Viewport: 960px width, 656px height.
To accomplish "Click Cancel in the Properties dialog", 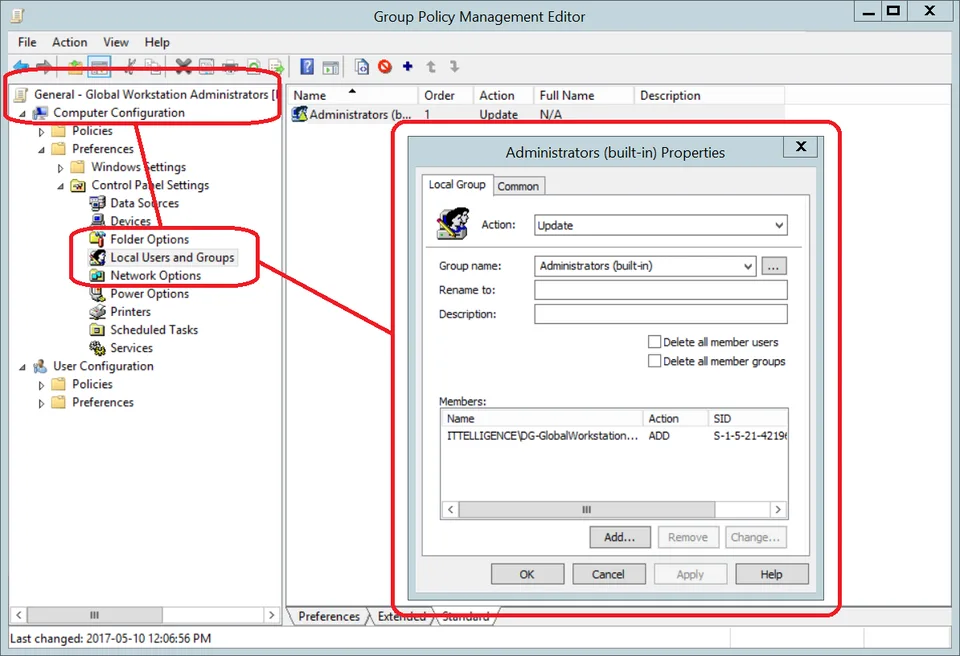I will (x=609, y=575).
